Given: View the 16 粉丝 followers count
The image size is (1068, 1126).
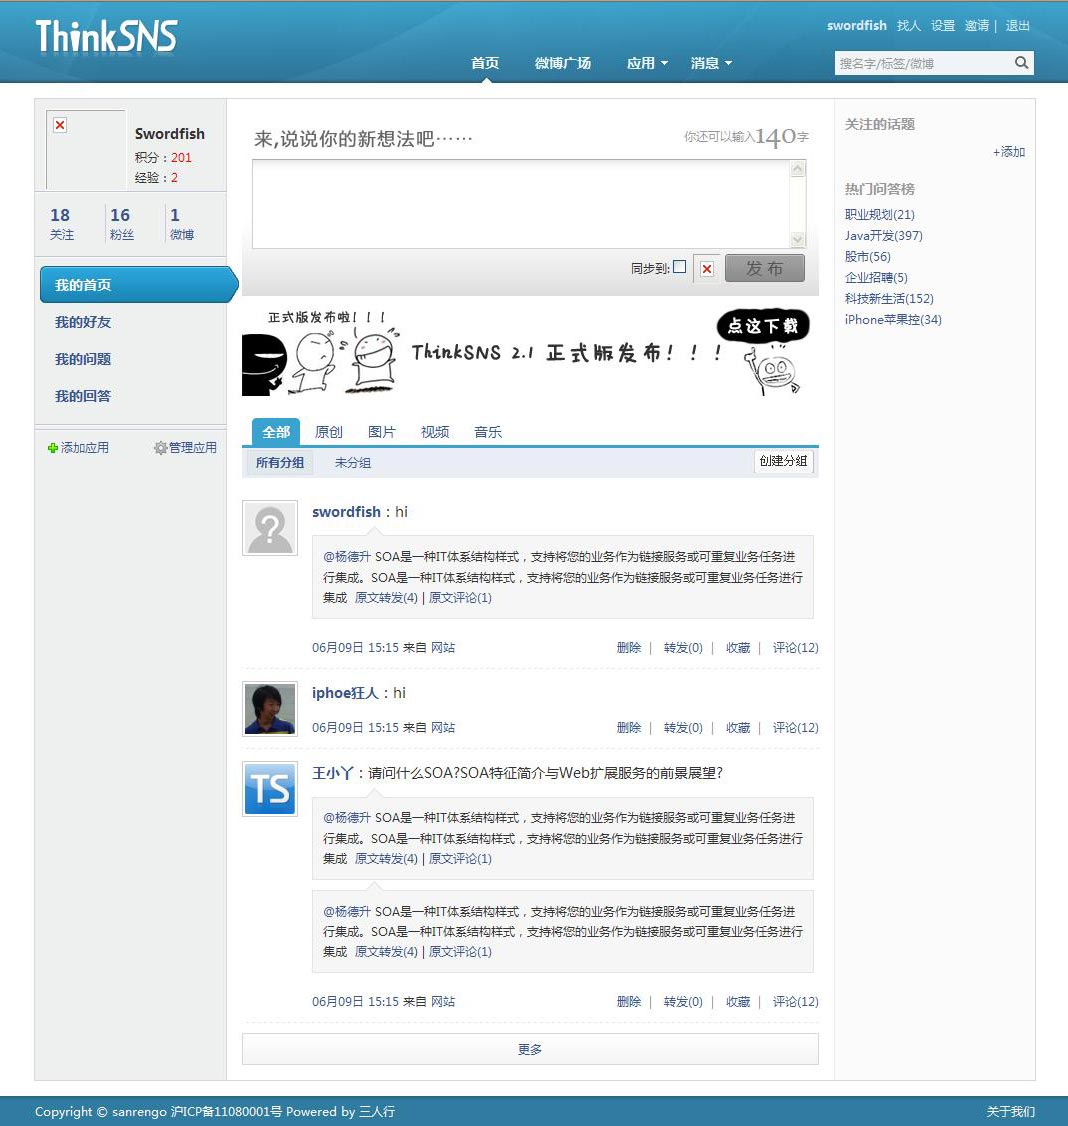Looking at the screenshot, I should pyautogui.click(x=121, y=223).
